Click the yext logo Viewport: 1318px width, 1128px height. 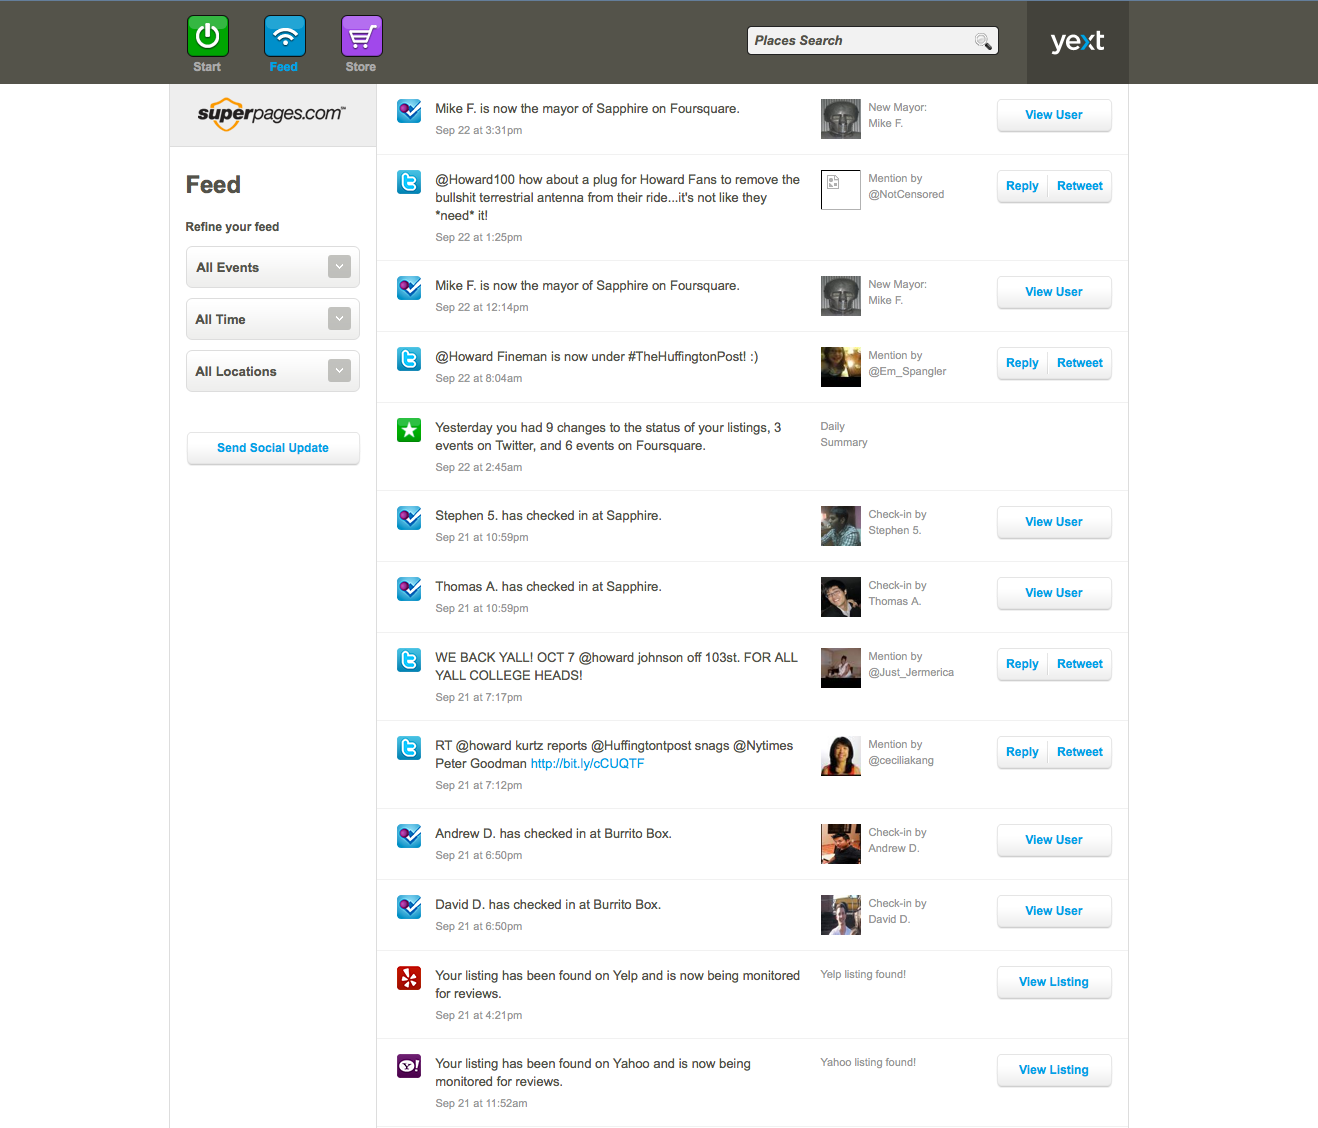(x=1077, y=41)
